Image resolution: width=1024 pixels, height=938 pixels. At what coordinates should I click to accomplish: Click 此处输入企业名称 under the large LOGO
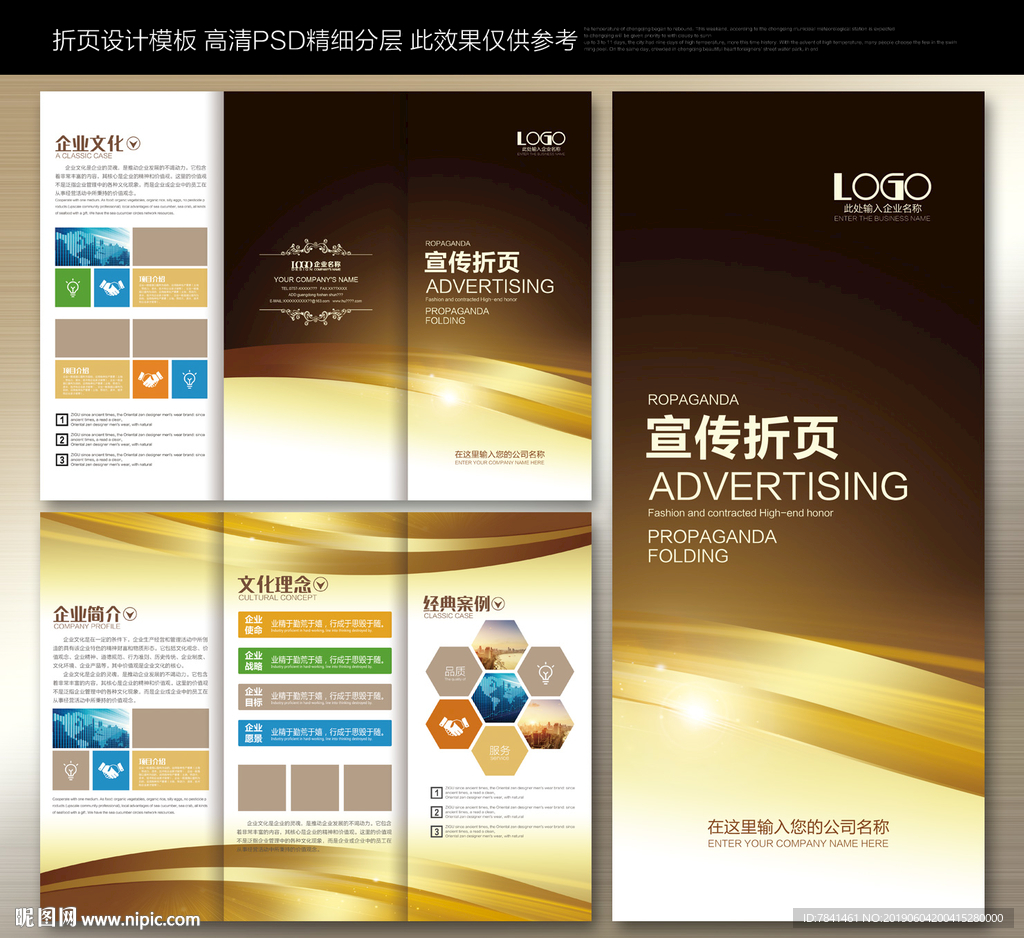coord(882,208)
